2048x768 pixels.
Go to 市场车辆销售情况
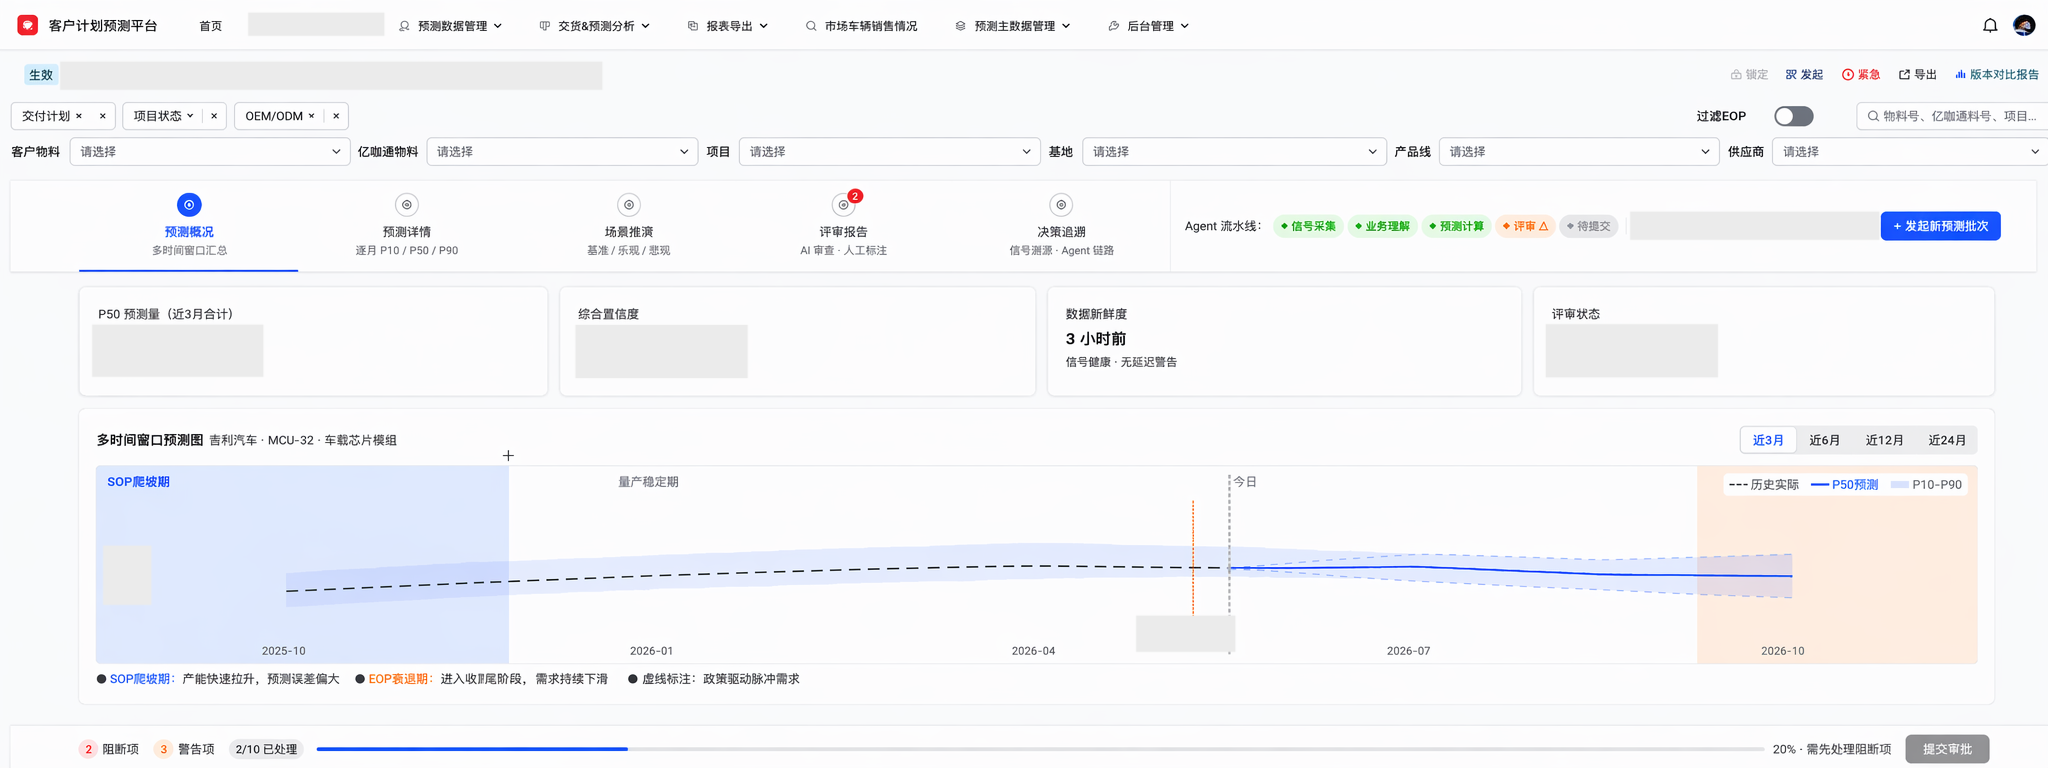[861, 26]
